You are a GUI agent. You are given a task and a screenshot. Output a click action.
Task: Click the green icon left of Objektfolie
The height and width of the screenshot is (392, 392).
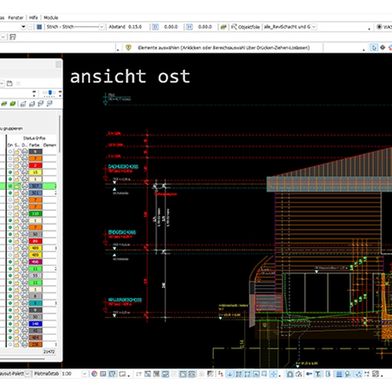(223, 27)
